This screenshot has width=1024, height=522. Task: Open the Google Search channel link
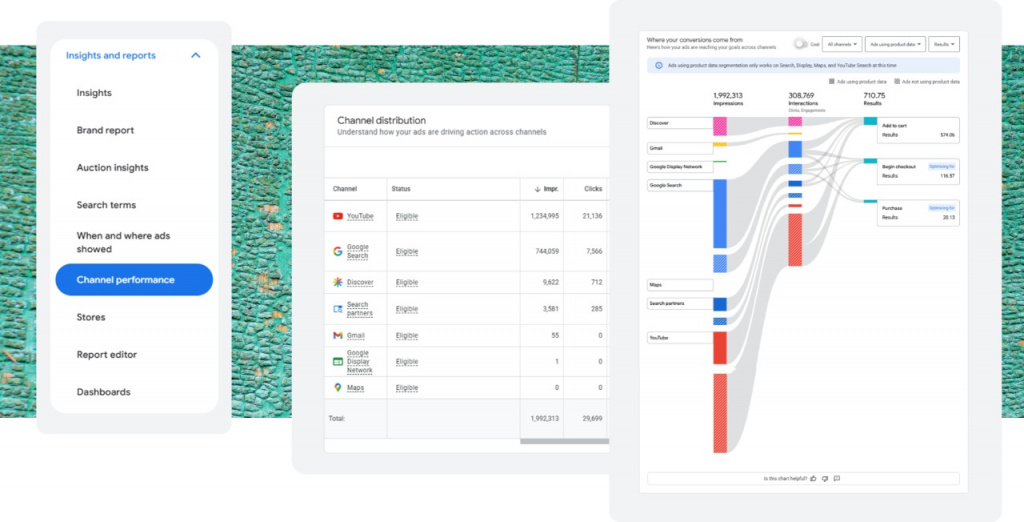pos(357,252)
